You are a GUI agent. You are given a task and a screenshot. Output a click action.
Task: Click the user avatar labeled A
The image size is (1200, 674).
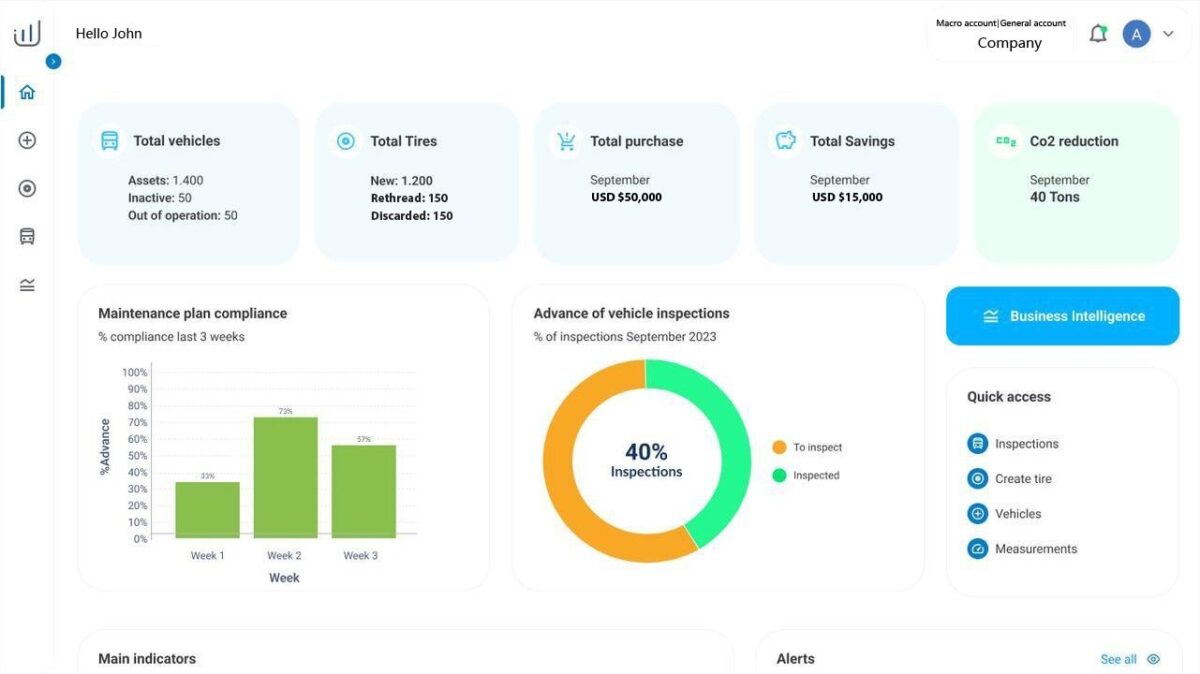(x=1136, y=34)
